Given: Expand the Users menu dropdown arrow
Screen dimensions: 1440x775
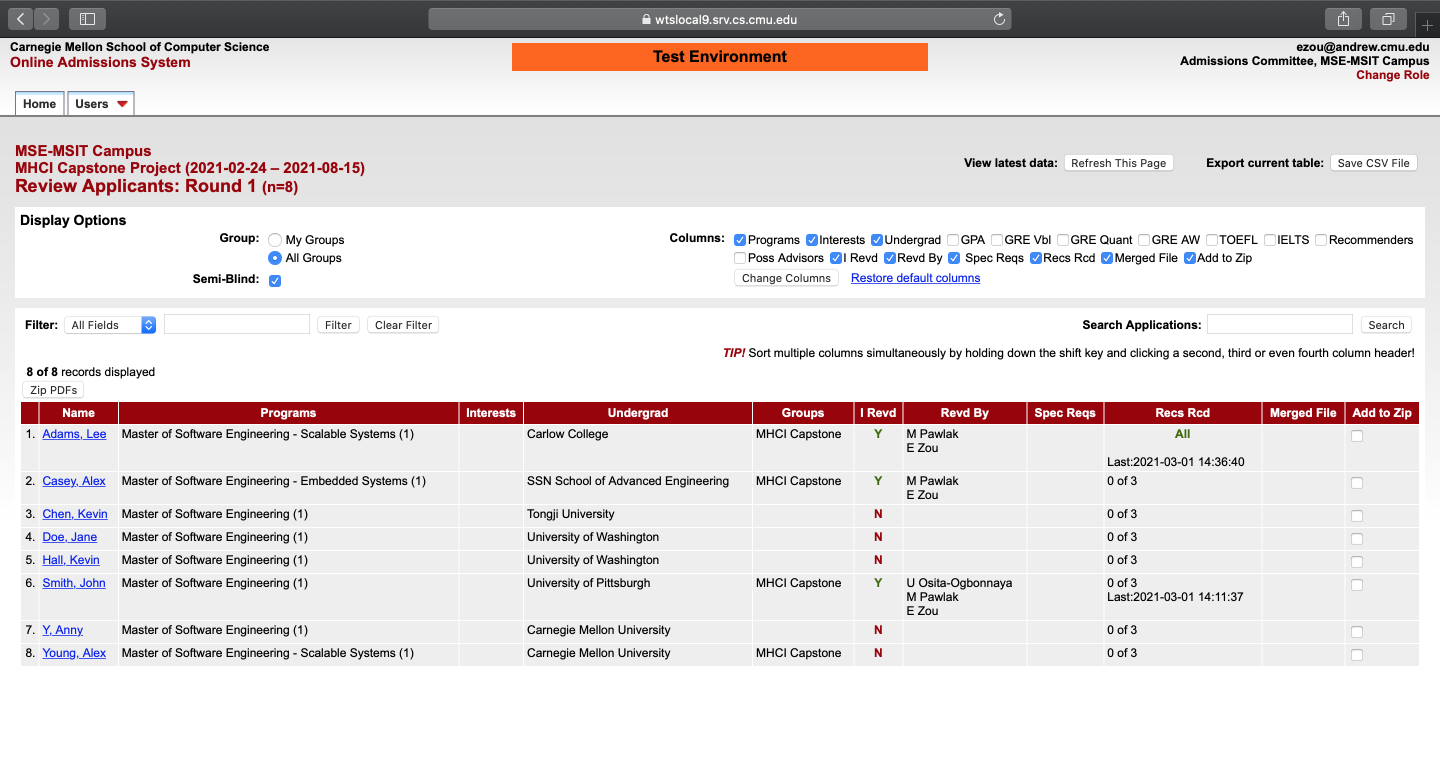Looking at the screenshot, I should coord(122,104).
